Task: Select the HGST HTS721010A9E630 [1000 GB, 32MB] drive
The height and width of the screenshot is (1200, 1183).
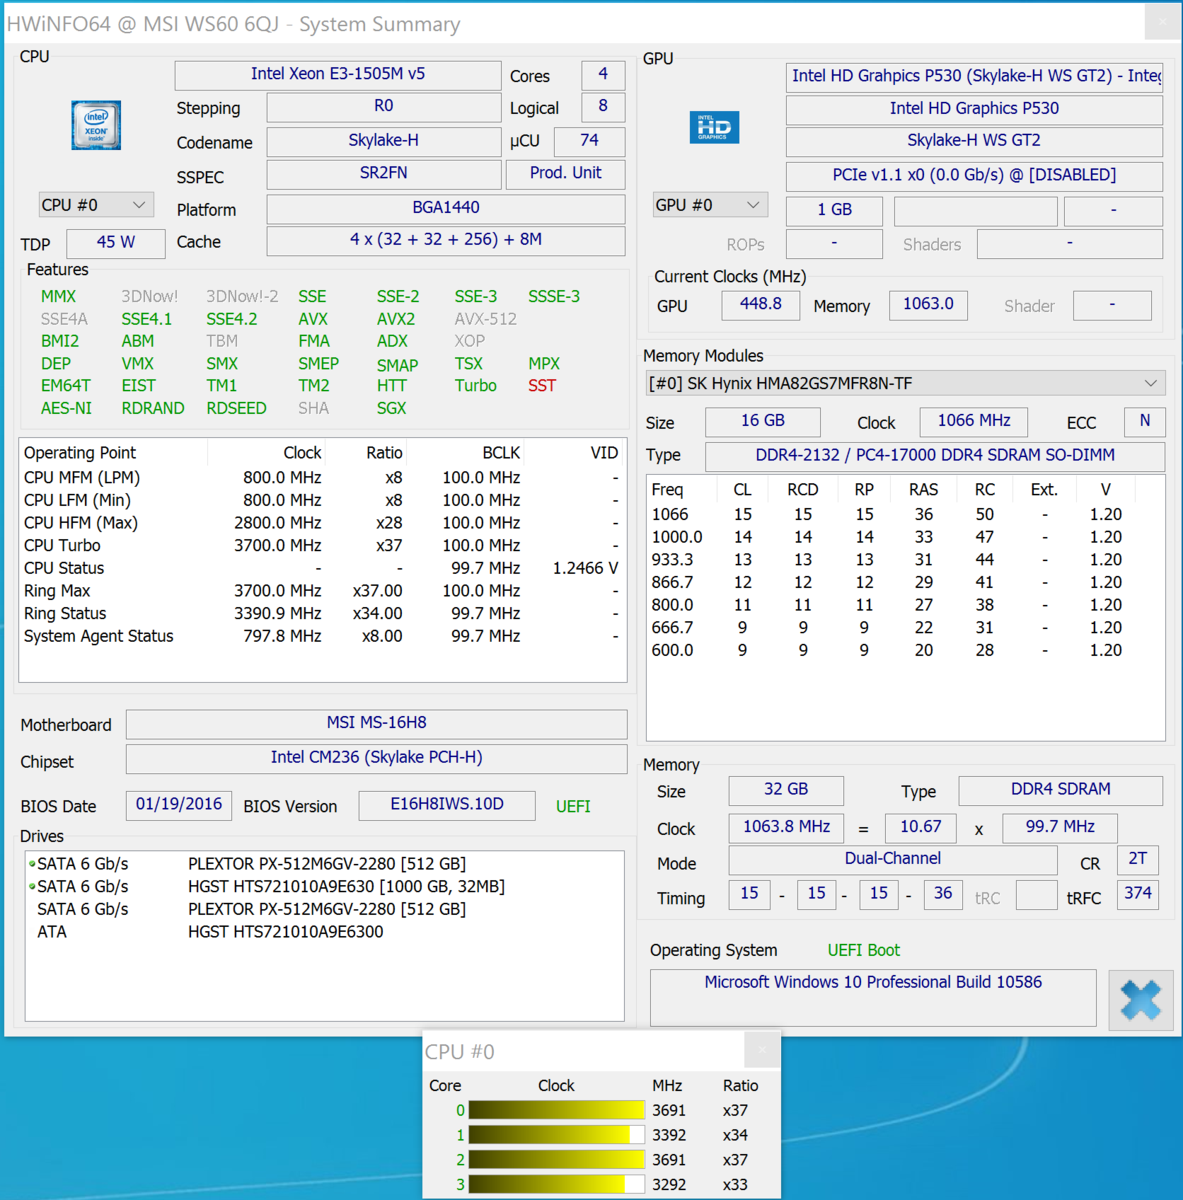Action: point(325,886)
